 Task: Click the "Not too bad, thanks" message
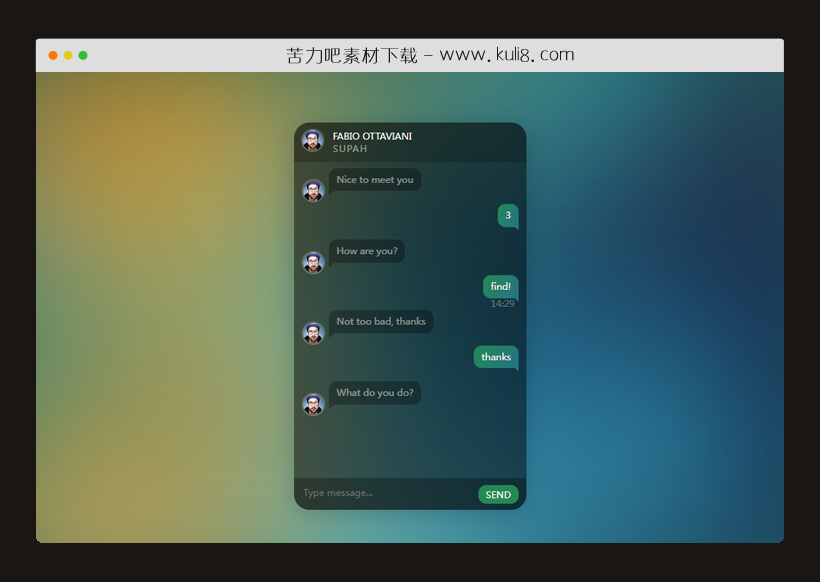point(381,322)
